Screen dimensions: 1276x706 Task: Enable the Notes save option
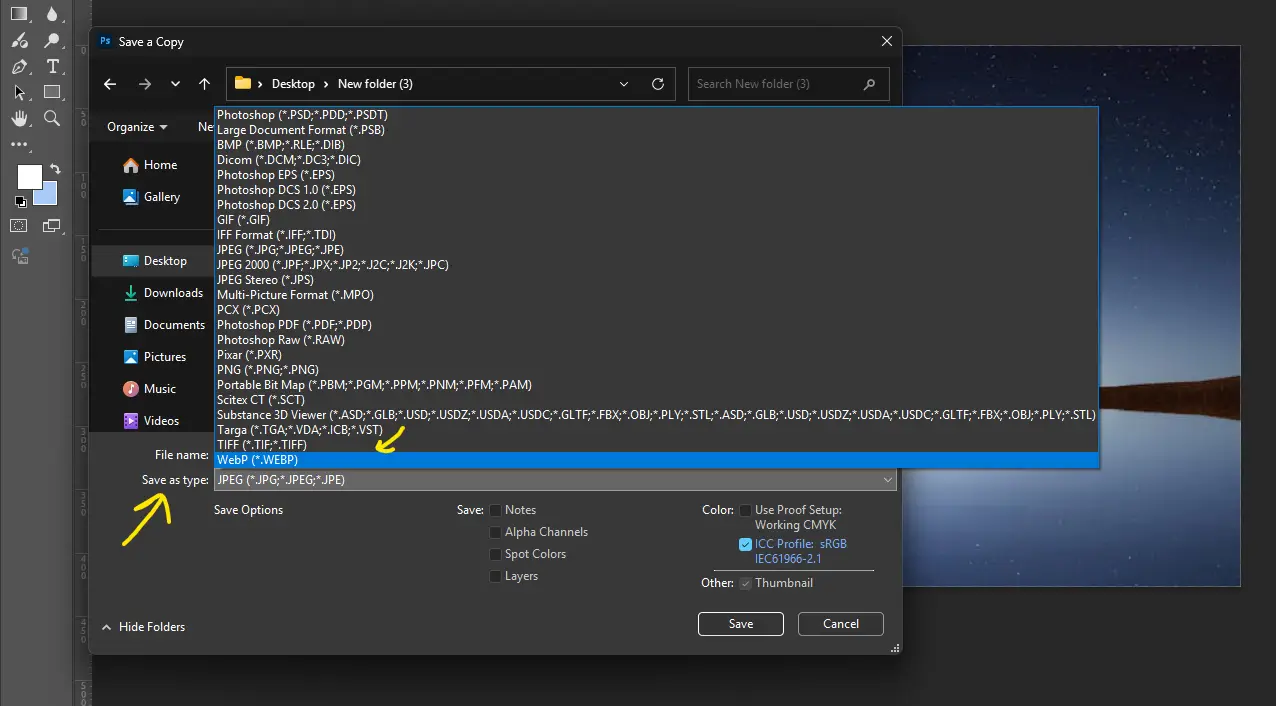[x=495, y=509]
